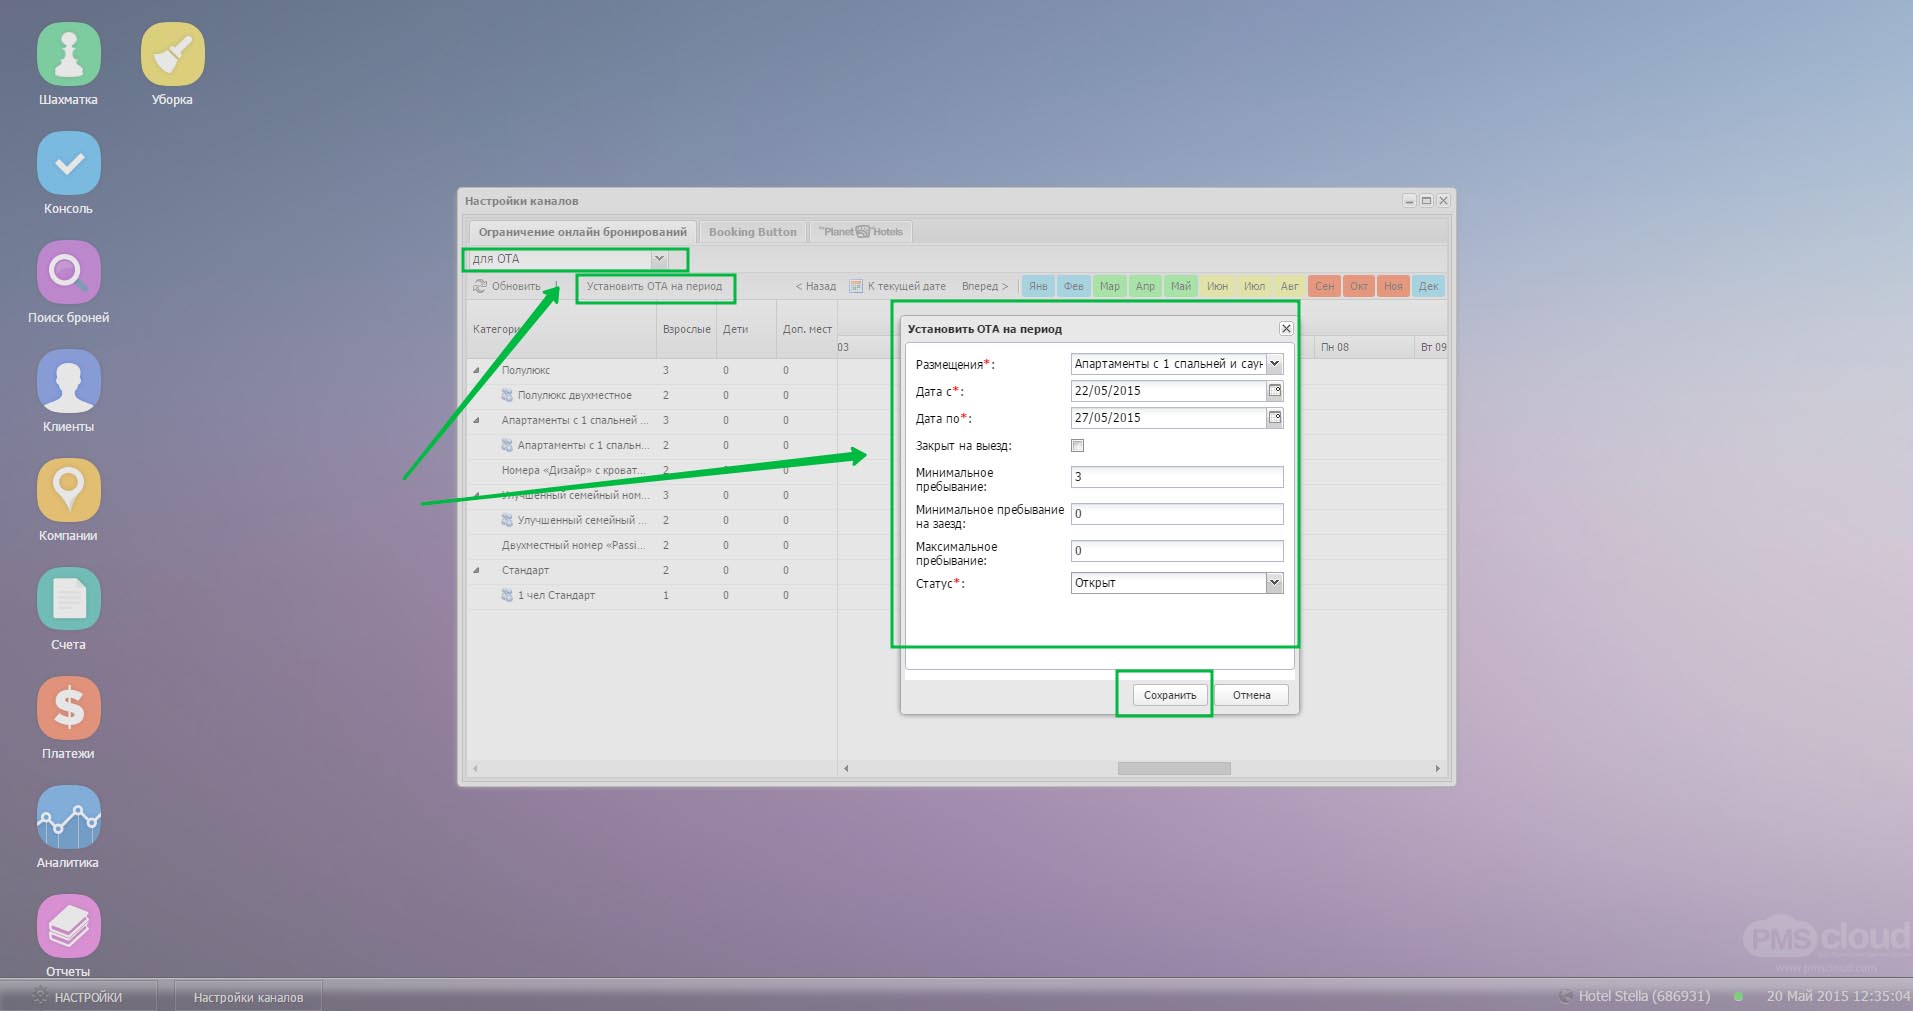The height and width of the screenshot is (1011, 1913).
Task: Click the calendar horizontal scrollbar thumb
Action: coord(1174,768)
